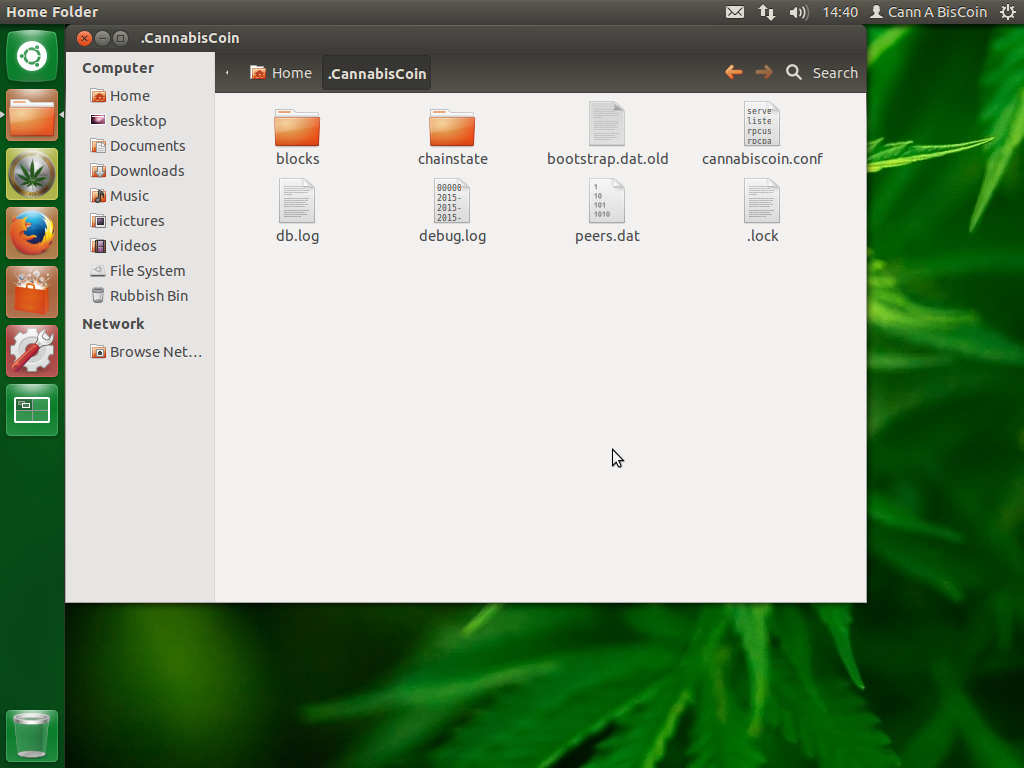Open Documents in the sidebar
This screenshot has height=768, width=1024.
140,146
